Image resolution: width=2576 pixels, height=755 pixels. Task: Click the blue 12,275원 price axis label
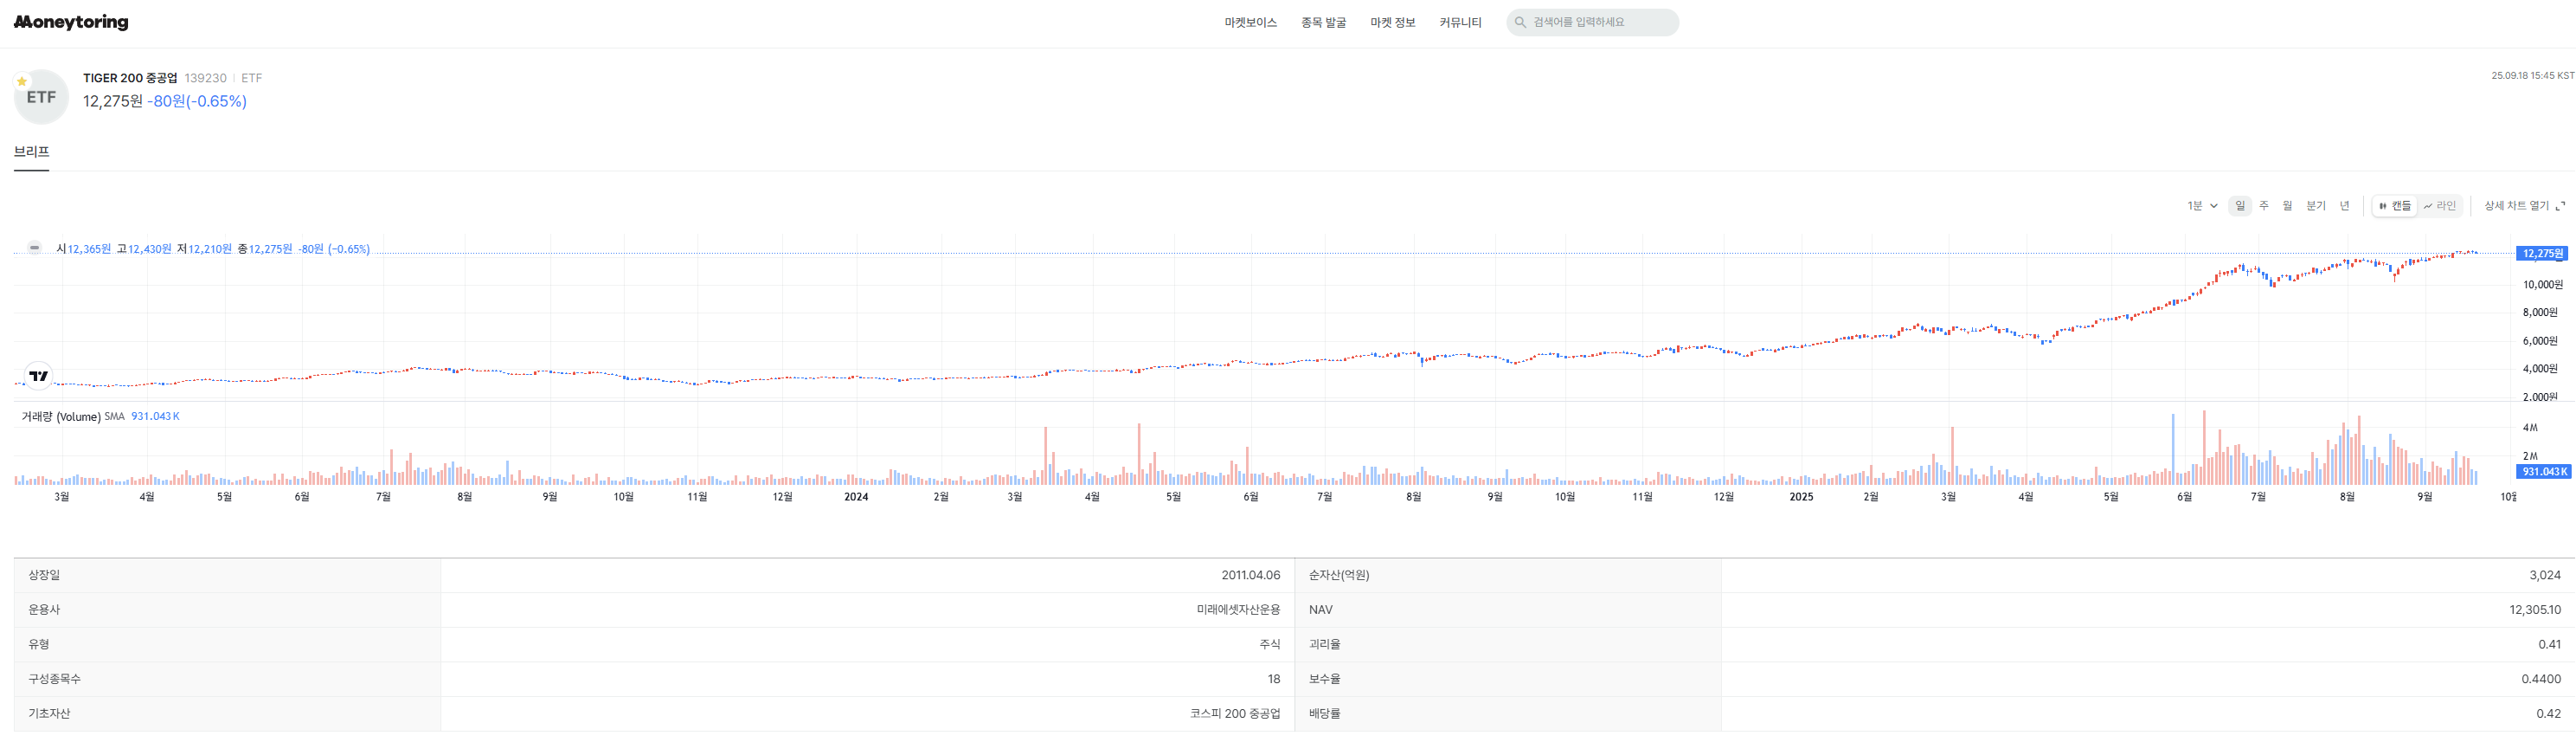[x=2542, y=254]
